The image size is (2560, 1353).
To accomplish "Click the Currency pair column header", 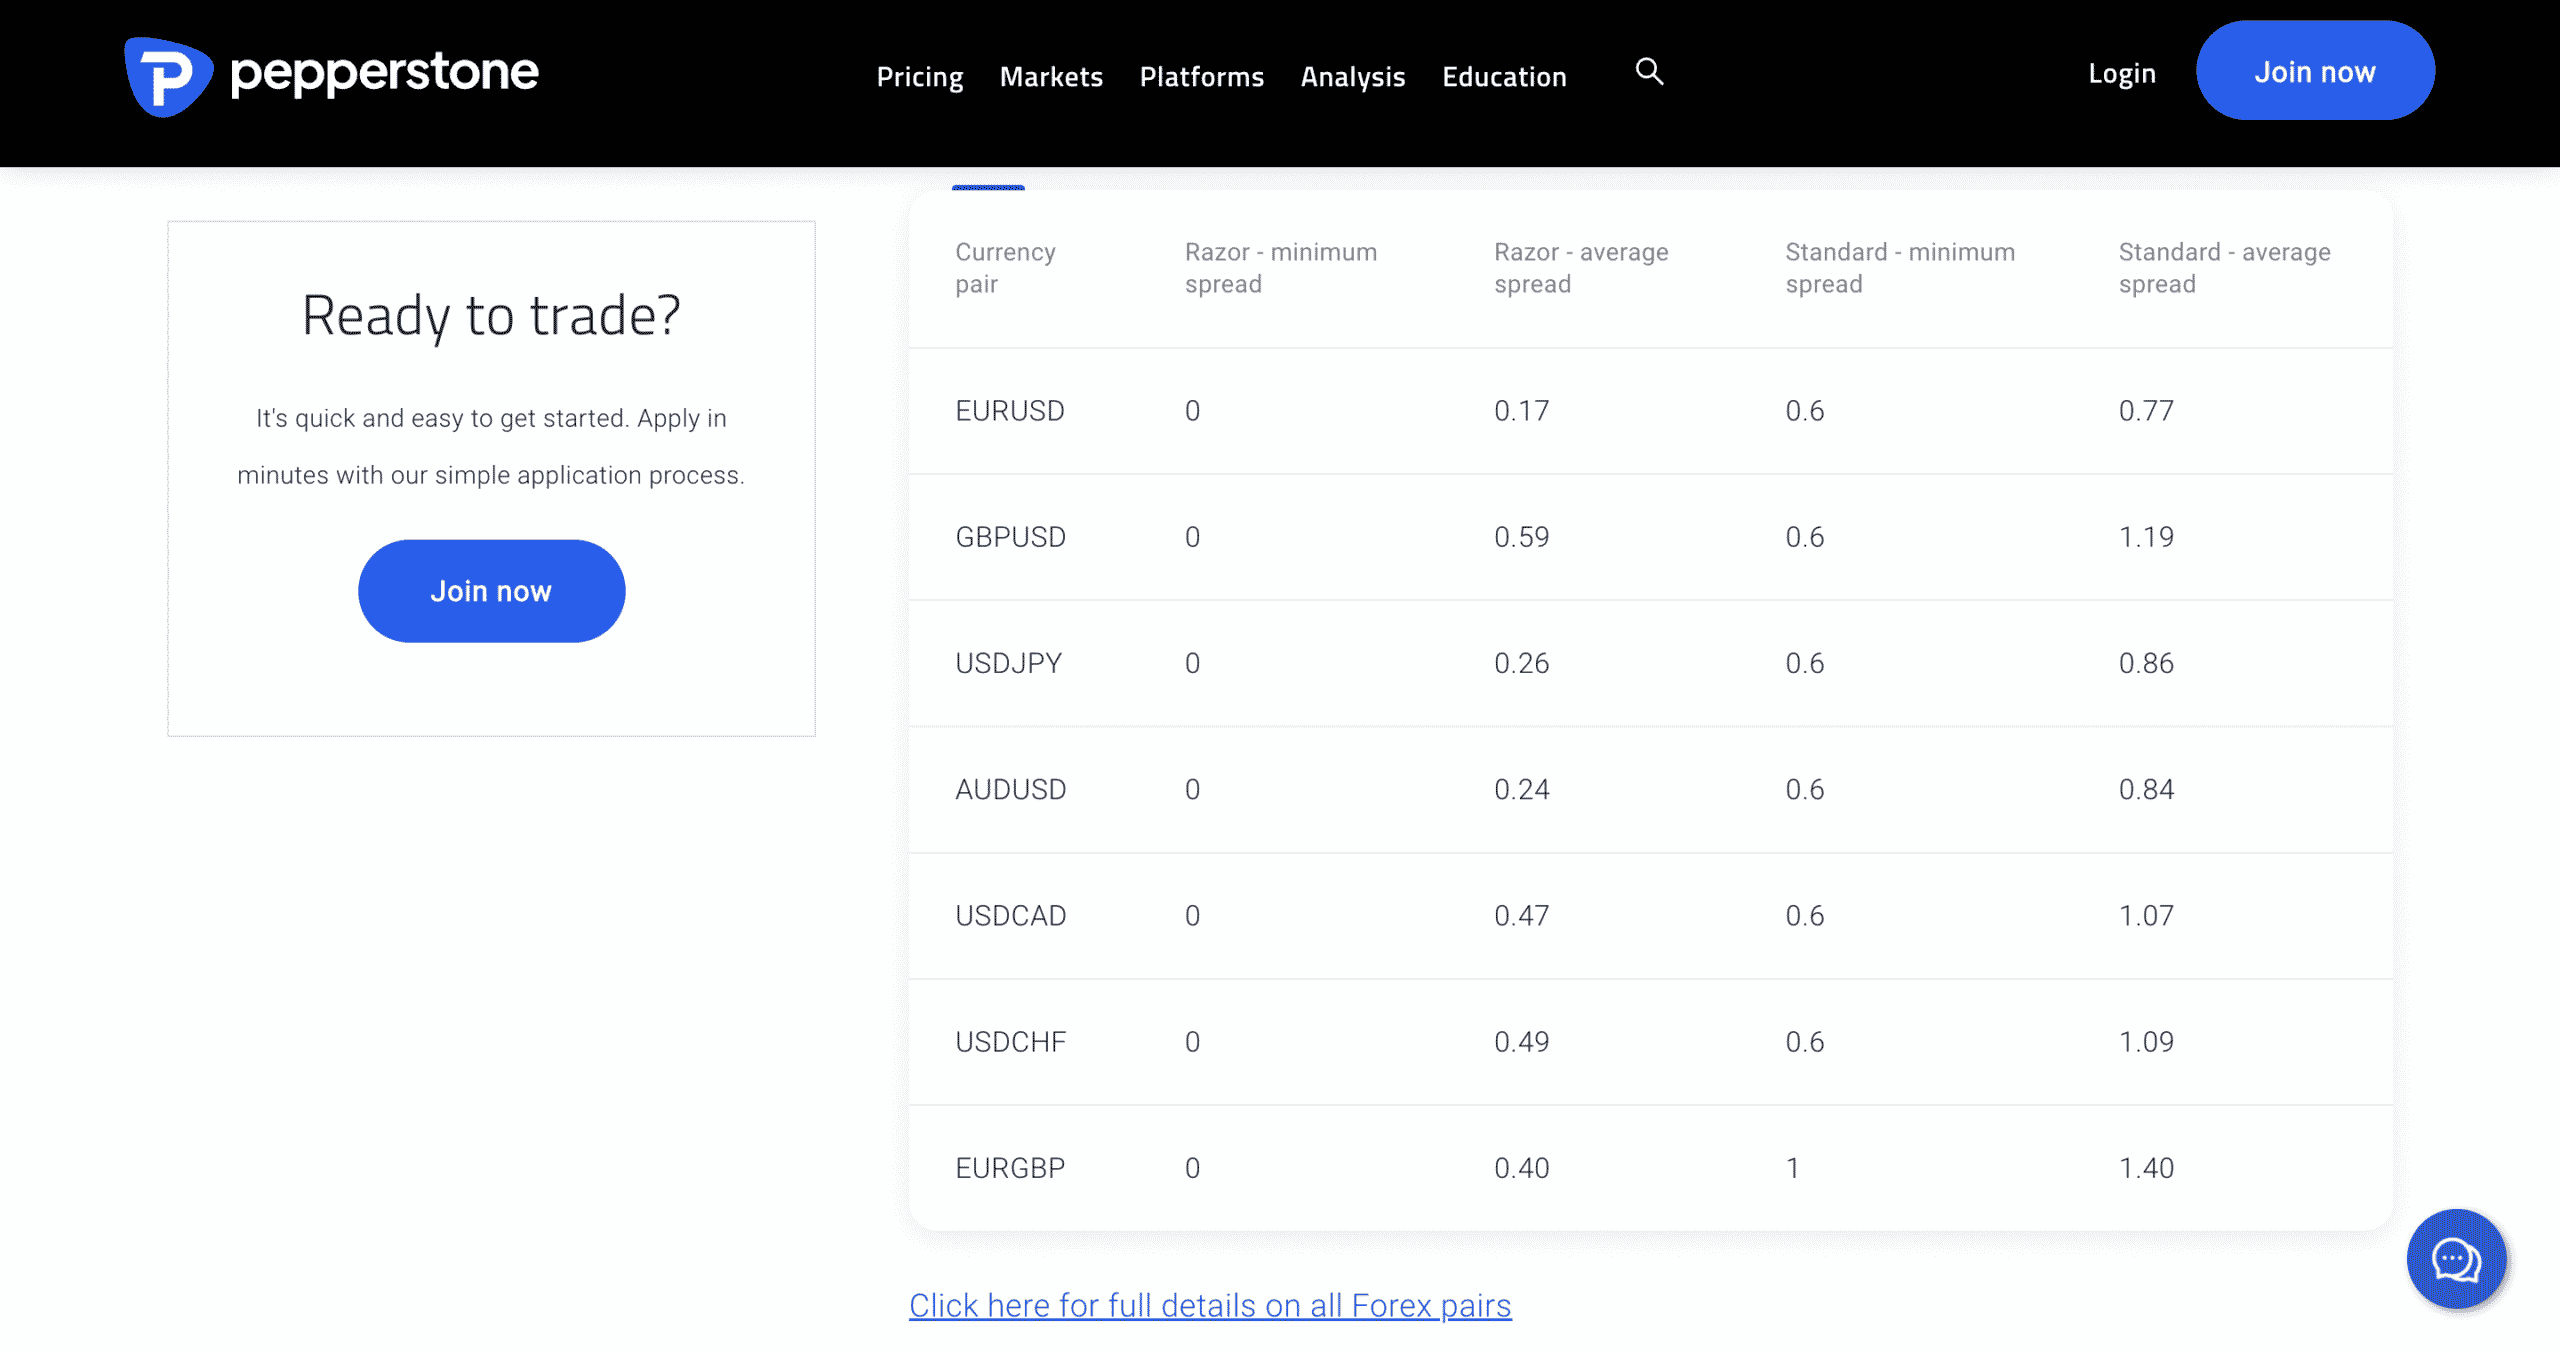I will (x=1005, y=268).
